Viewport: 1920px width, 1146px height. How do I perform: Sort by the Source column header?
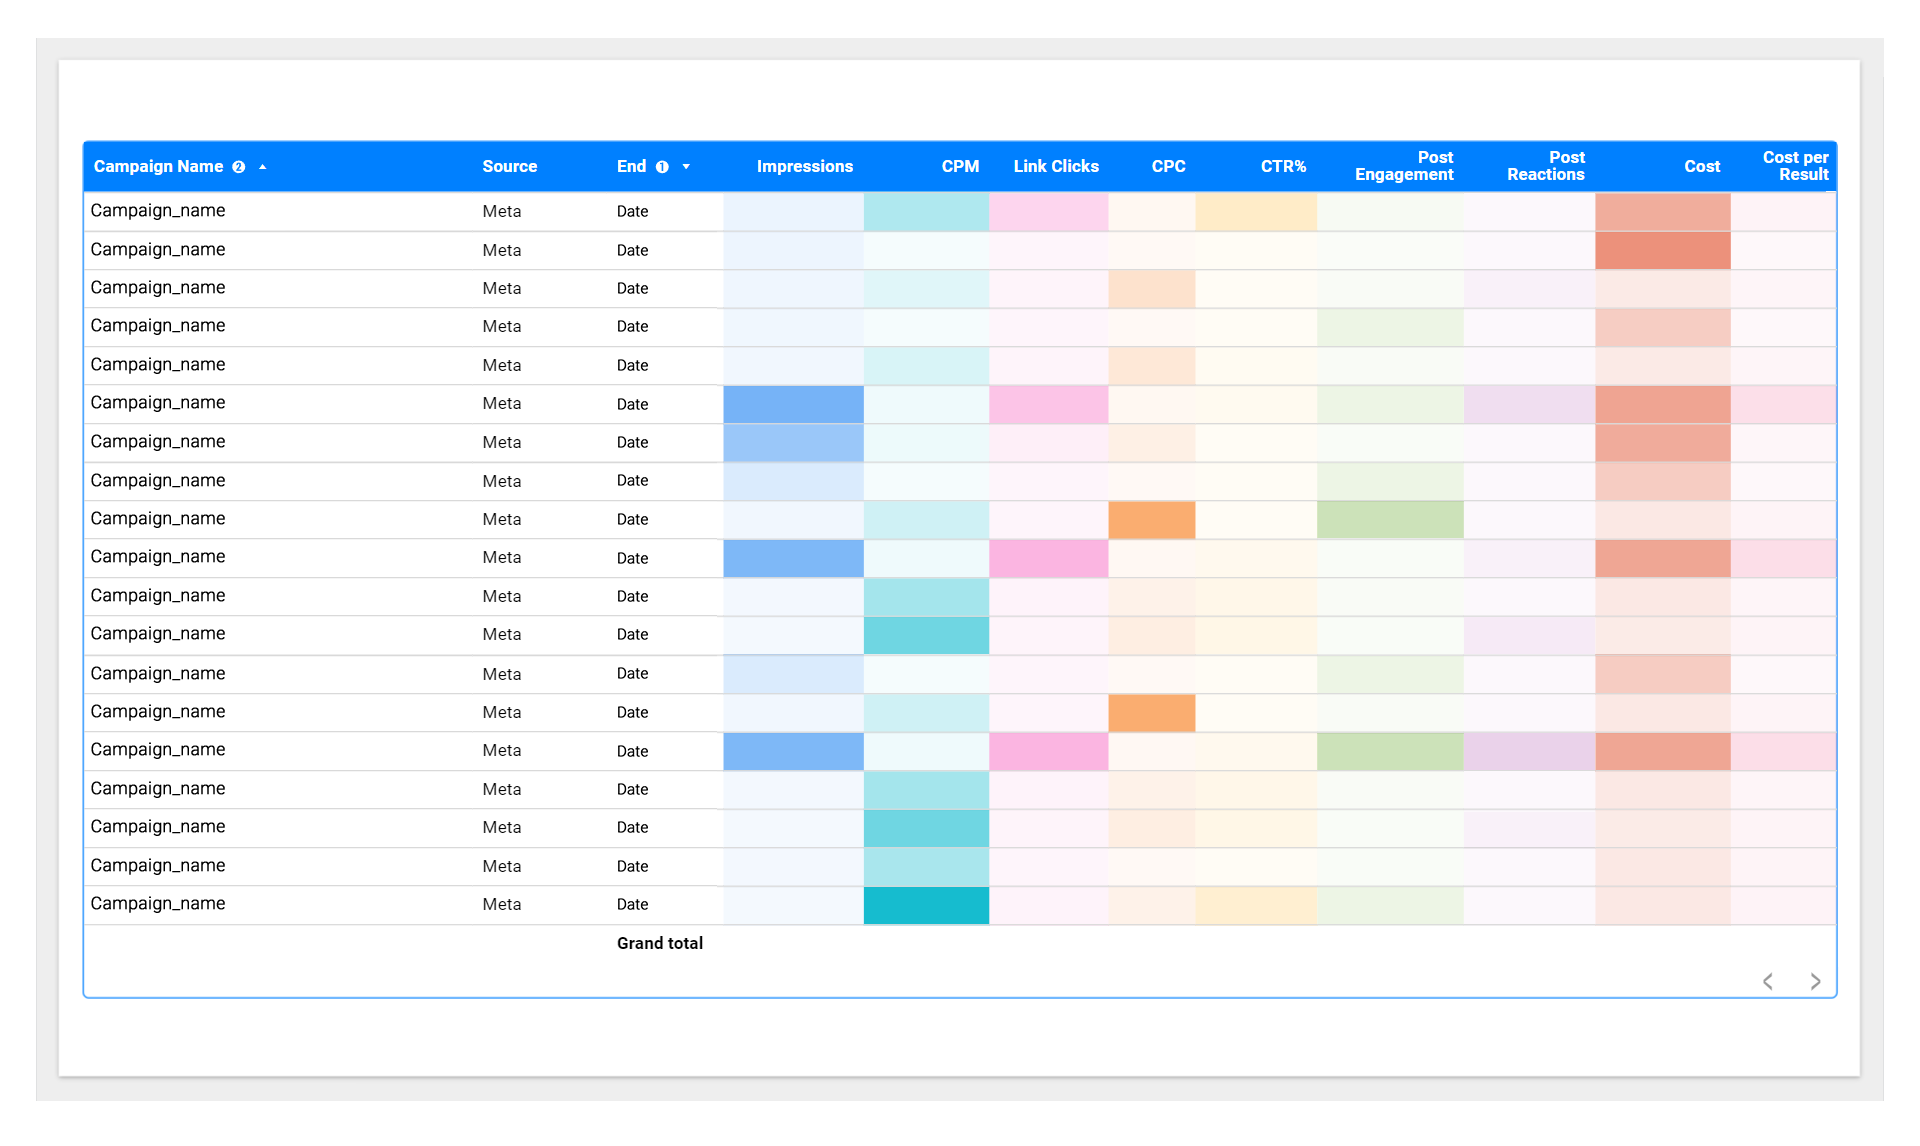tap(510, 167)
